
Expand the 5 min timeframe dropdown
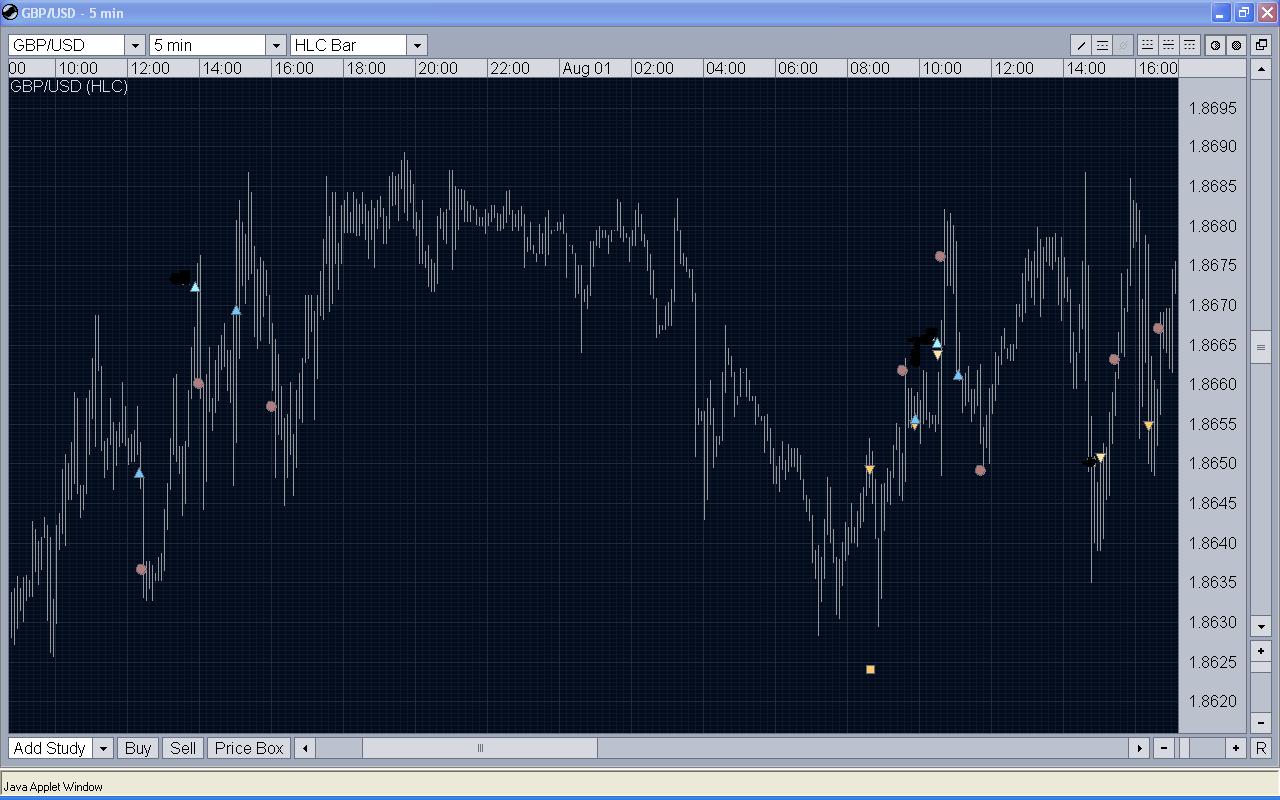[276, 45]
